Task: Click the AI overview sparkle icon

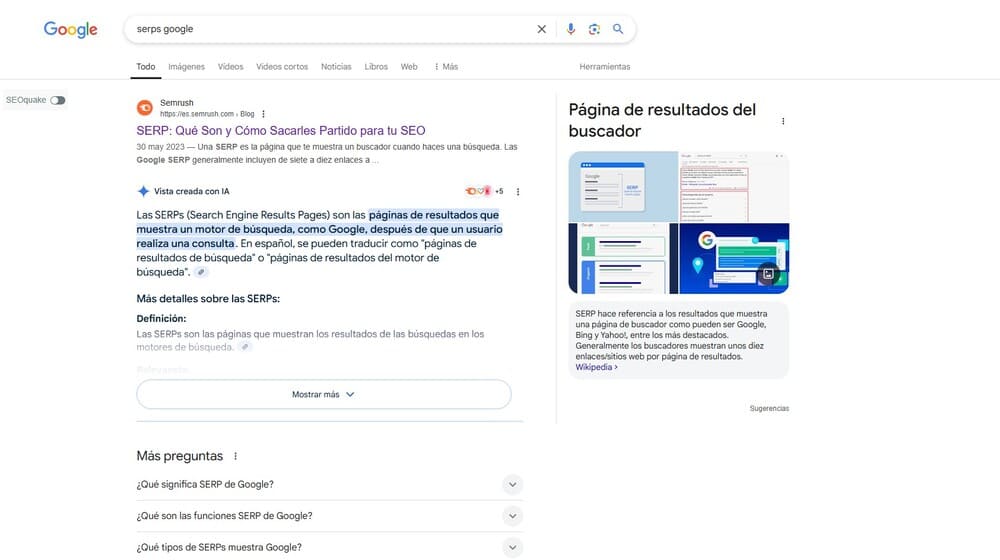Action: click(x=143, y=191)
